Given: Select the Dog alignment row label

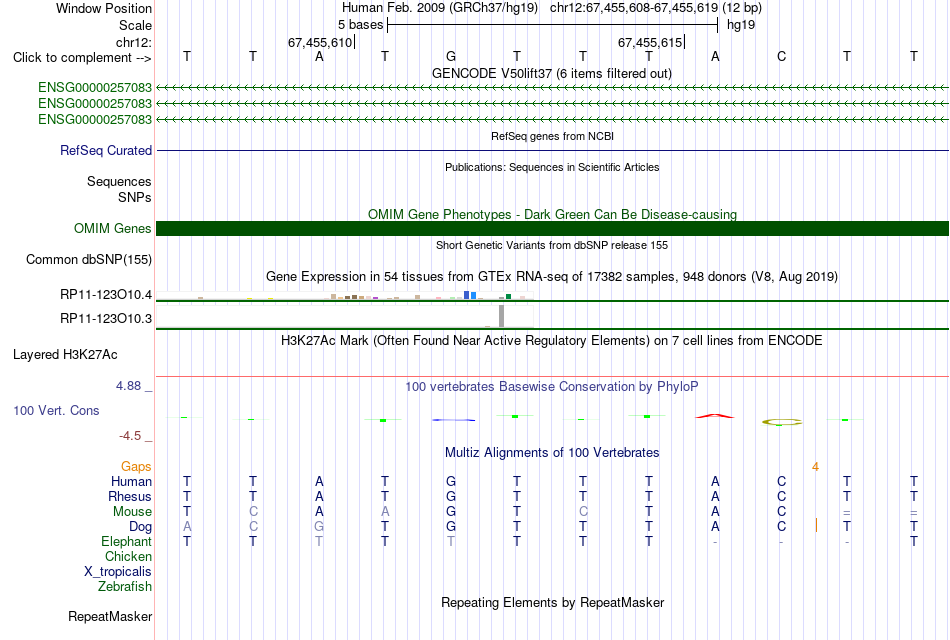Looking at the screenshot, I should click(x=140, y=527).
